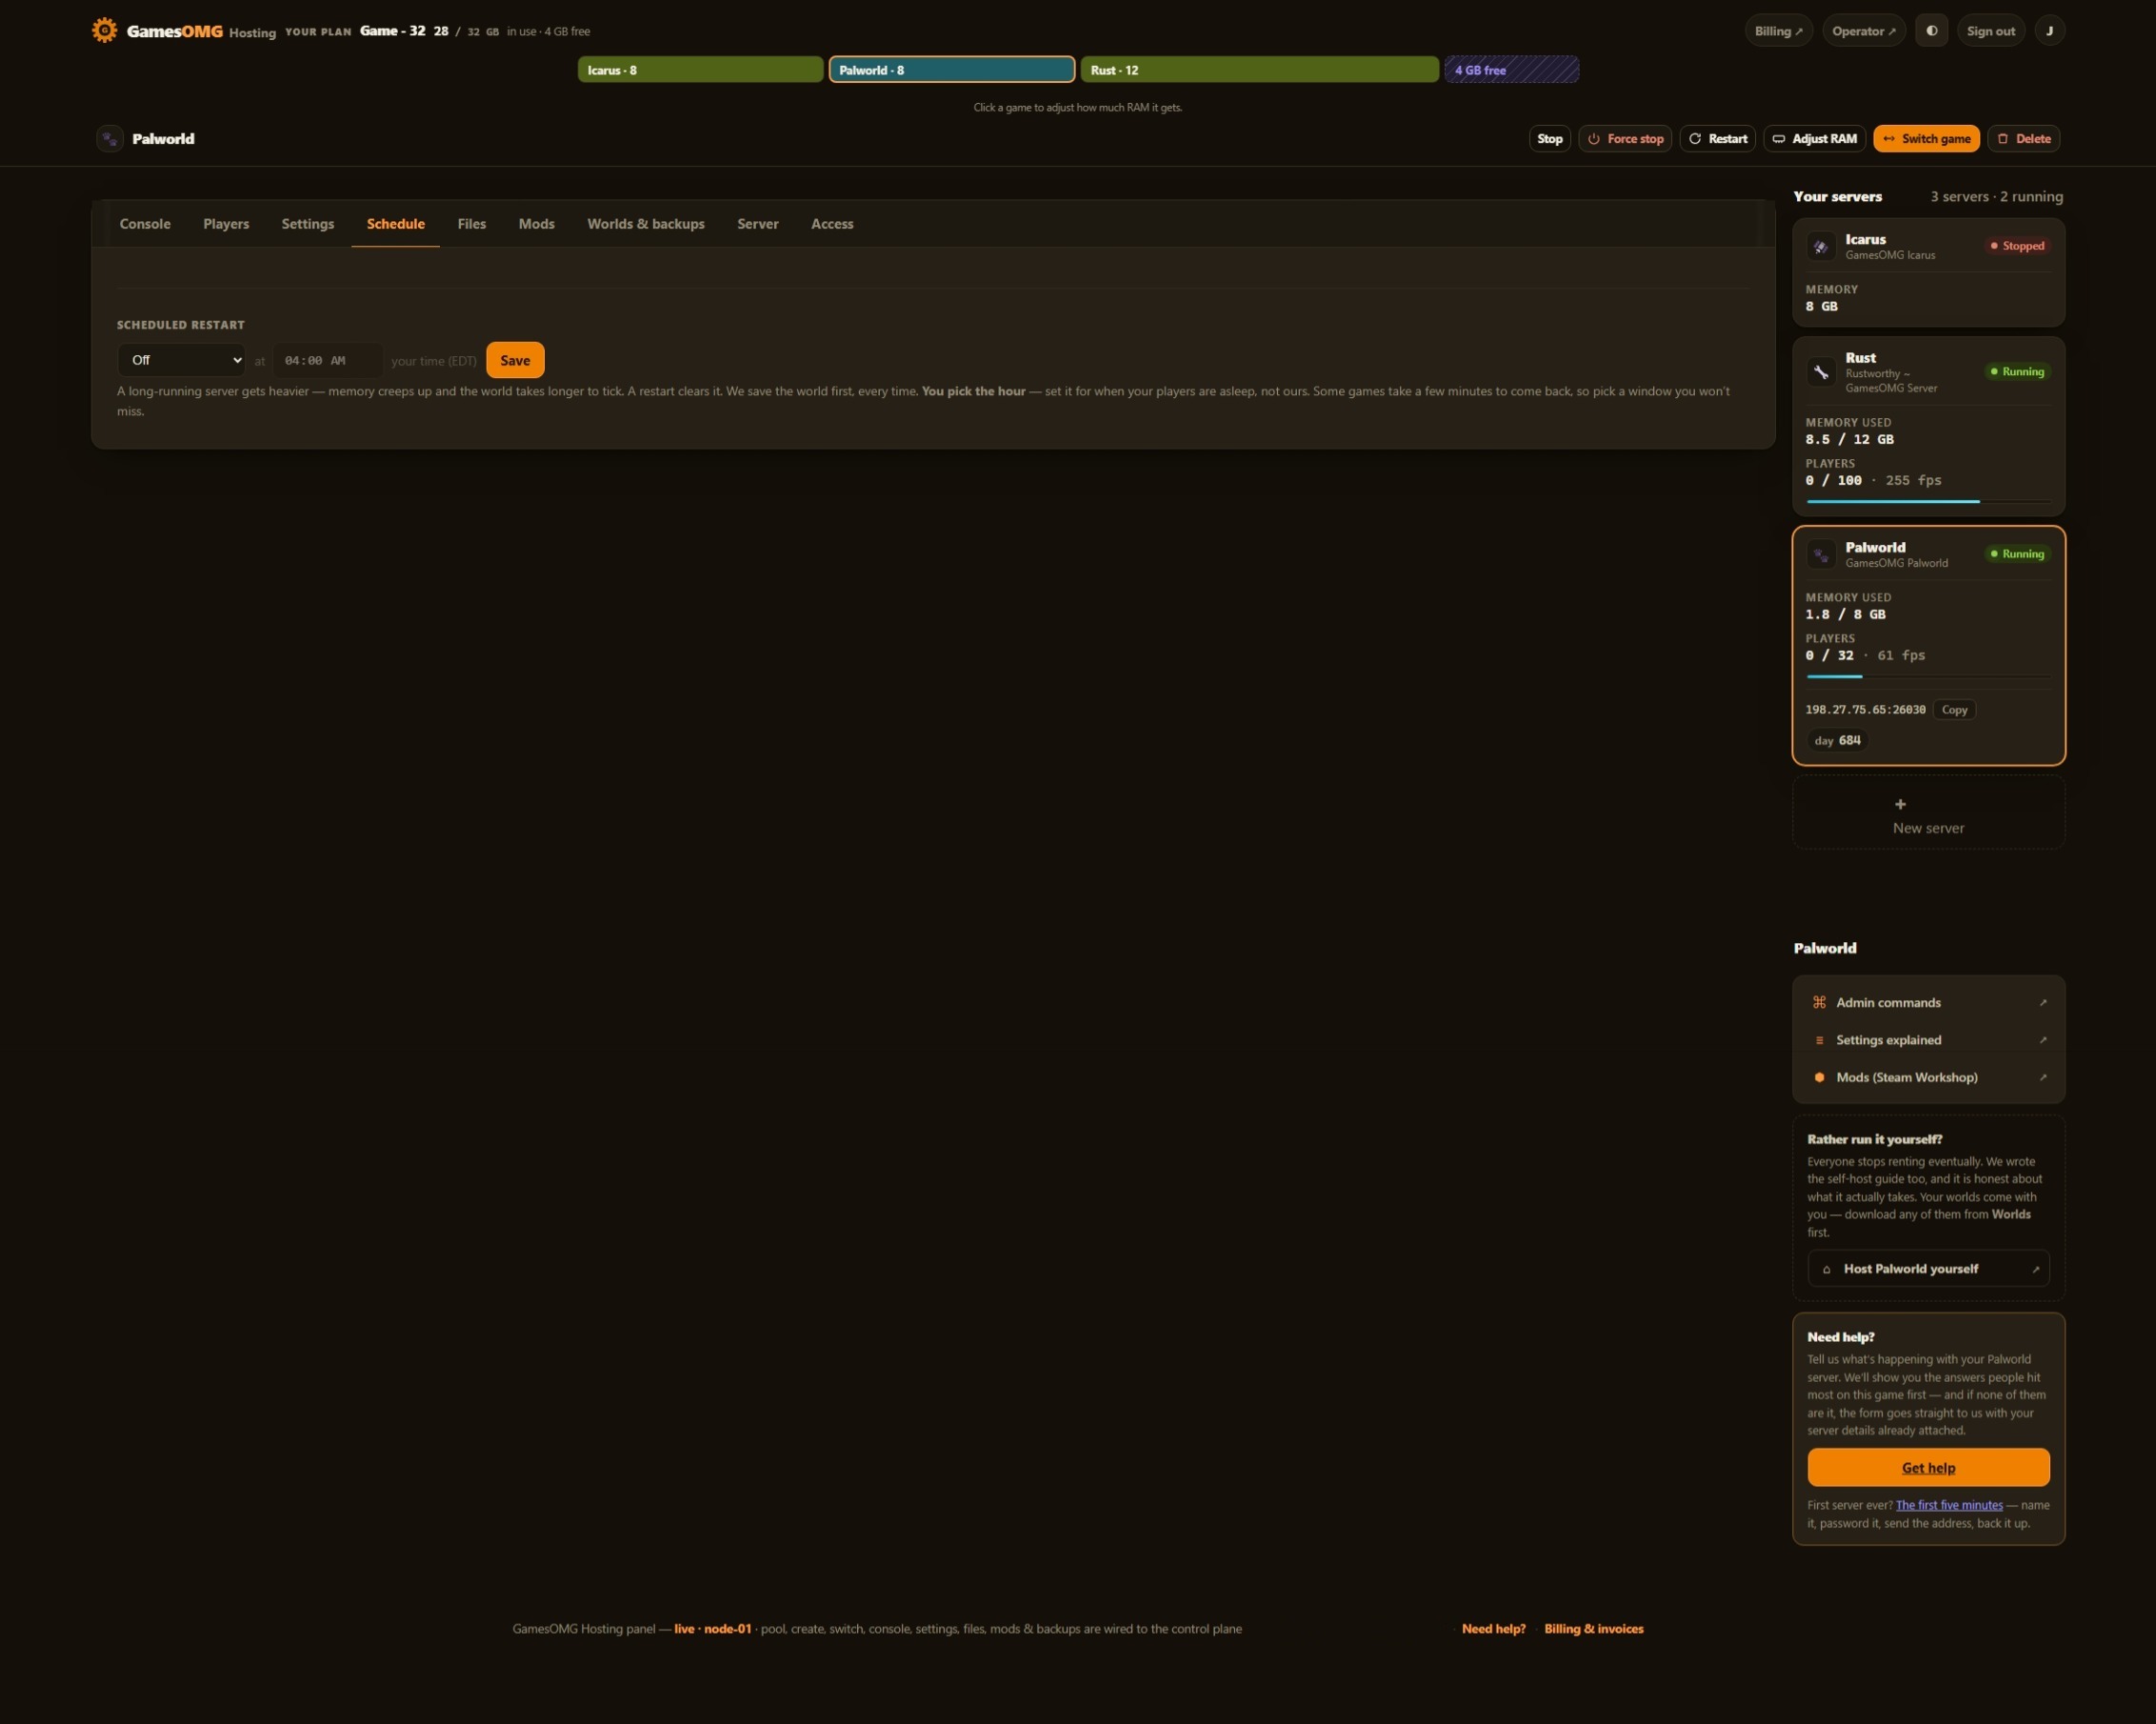Click the house icon on Host Palworld yourself
The image size is (2156, 1724).
pyautogui.click(x=1827, y=1269)
